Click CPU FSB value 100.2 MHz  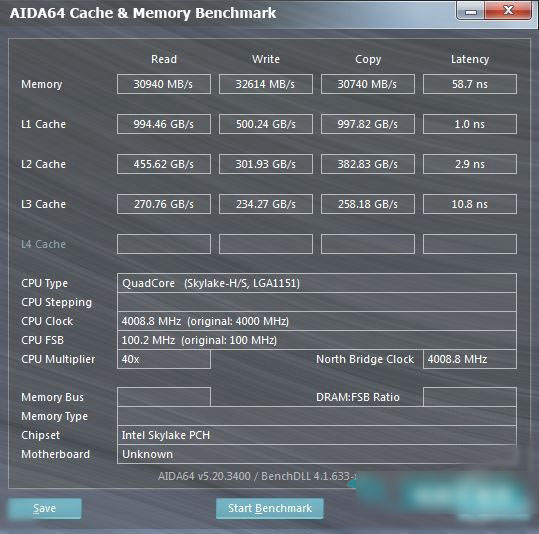[x=317, y=340]
